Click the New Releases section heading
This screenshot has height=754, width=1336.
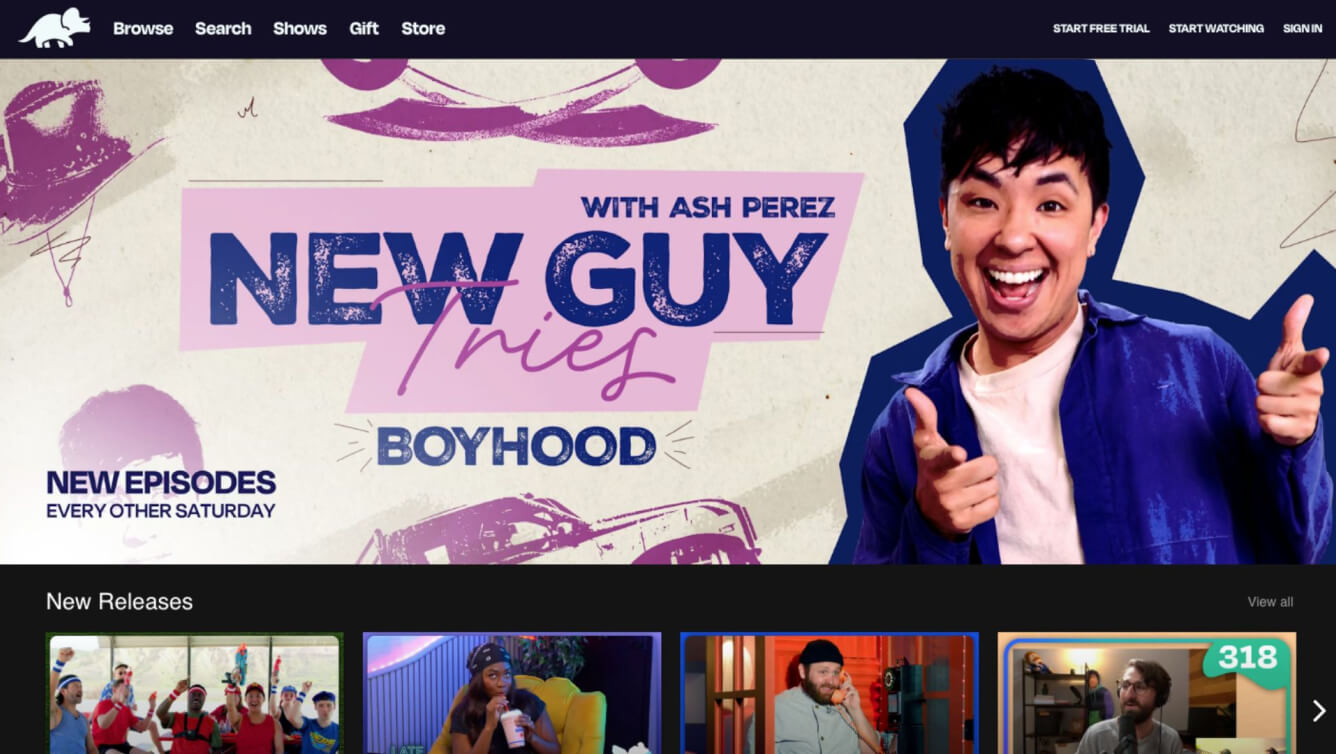tap(119, 601)
